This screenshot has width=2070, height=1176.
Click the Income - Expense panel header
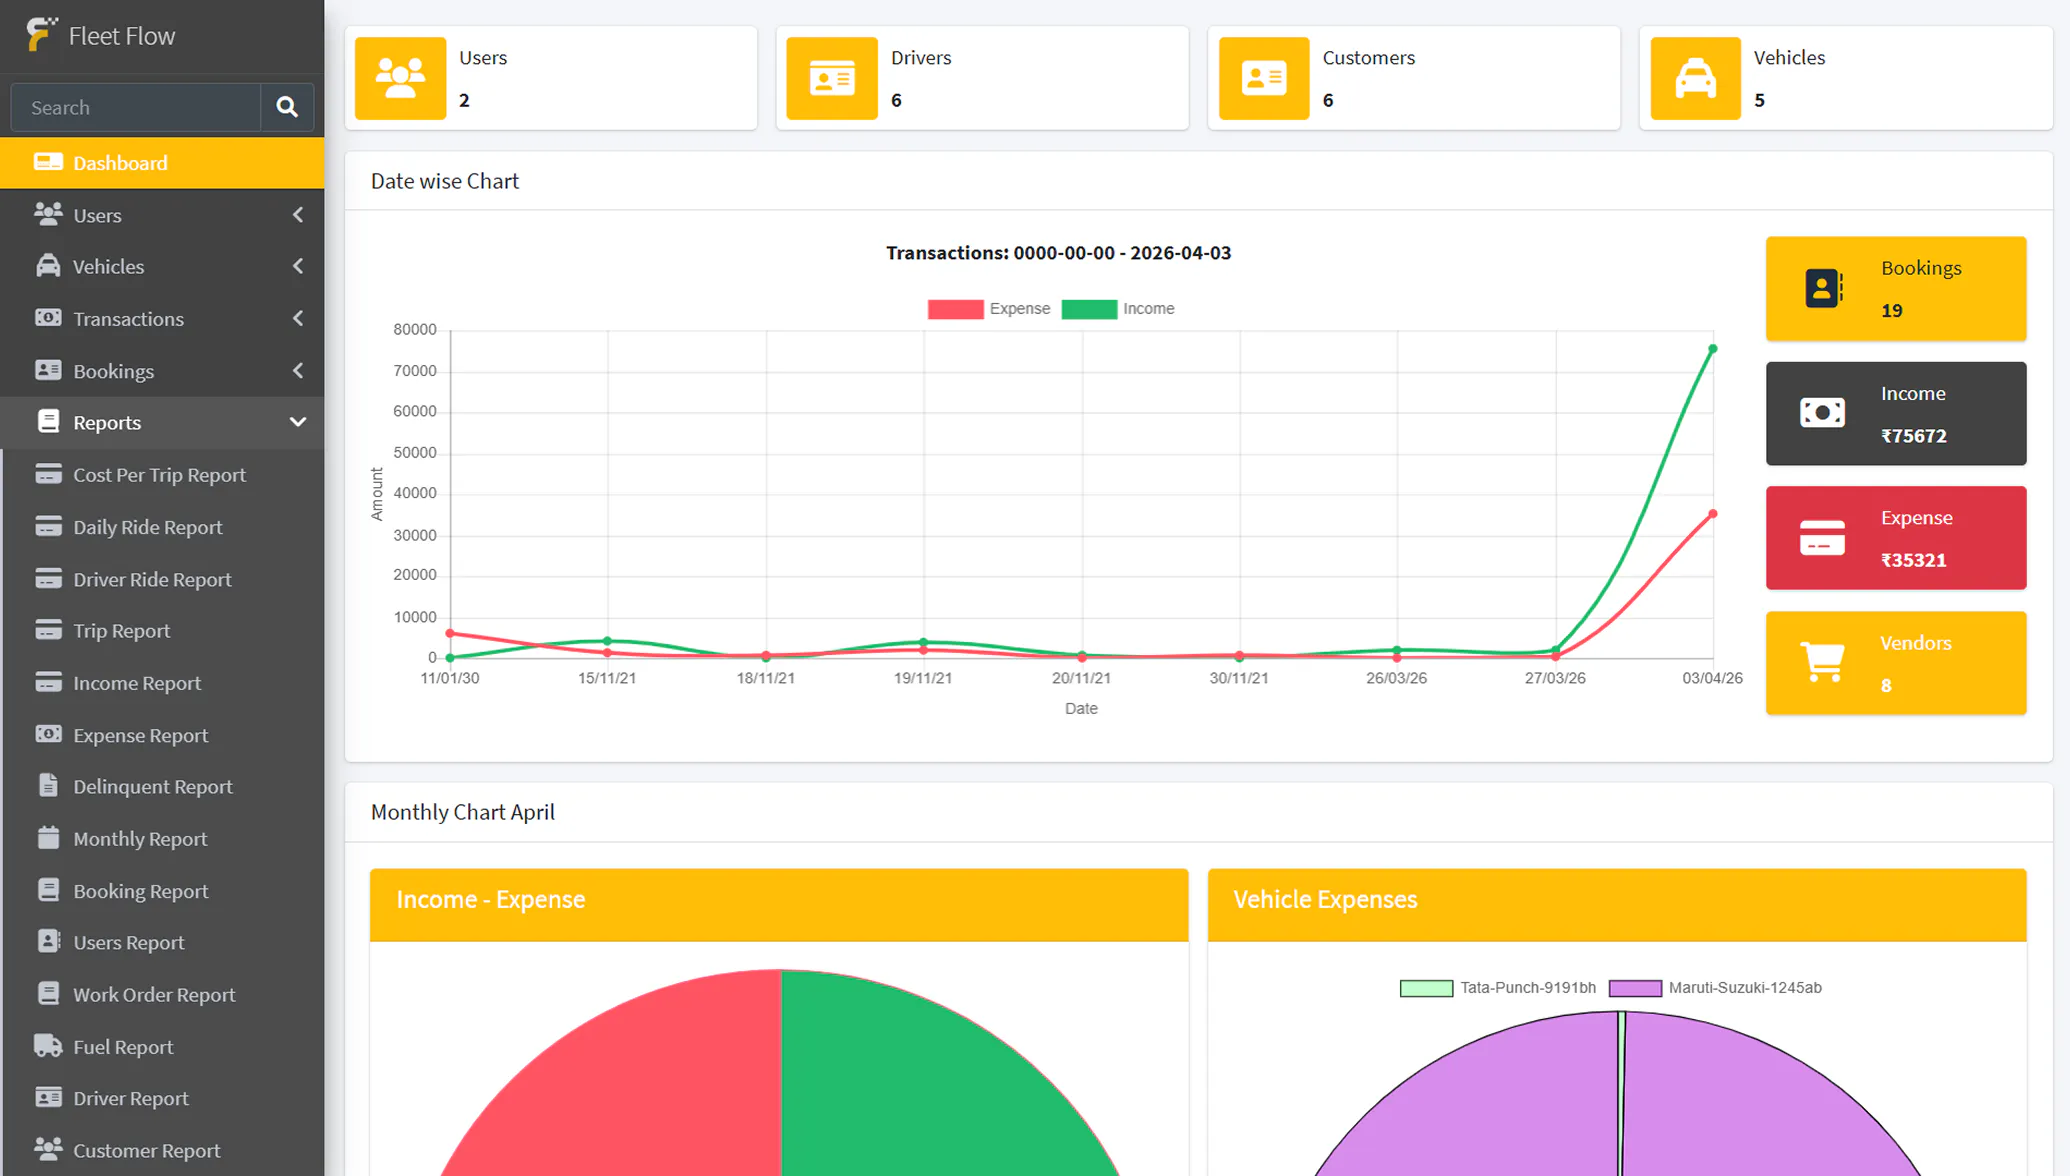(779, 904)
